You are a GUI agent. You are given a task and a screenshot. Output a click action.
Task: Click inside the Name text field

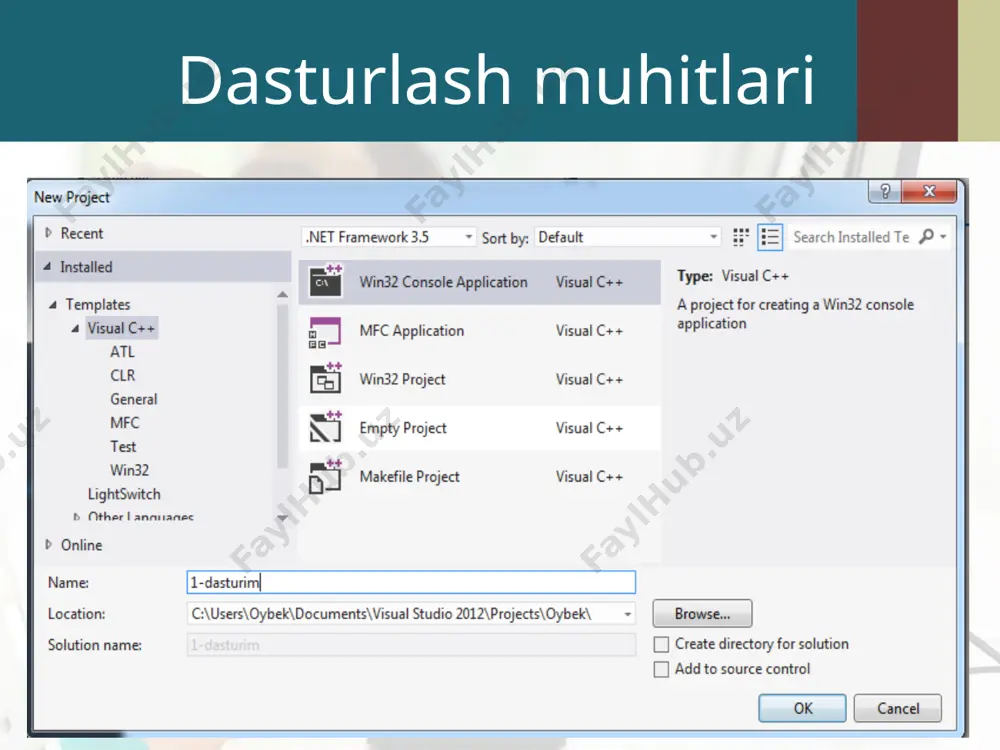(411, 582)
